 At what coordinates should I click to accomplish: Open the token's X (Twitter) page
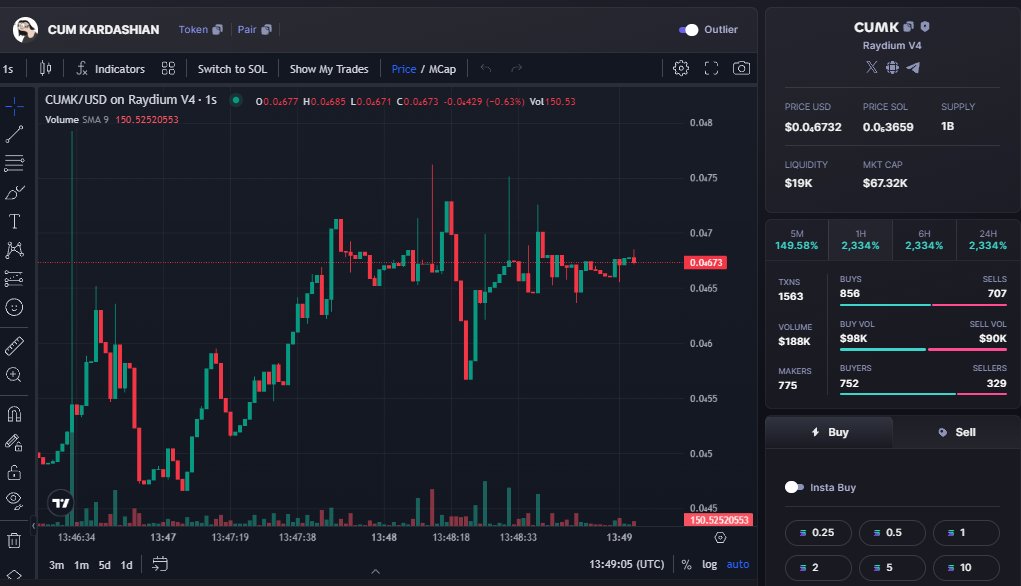[x=871, y=67]
